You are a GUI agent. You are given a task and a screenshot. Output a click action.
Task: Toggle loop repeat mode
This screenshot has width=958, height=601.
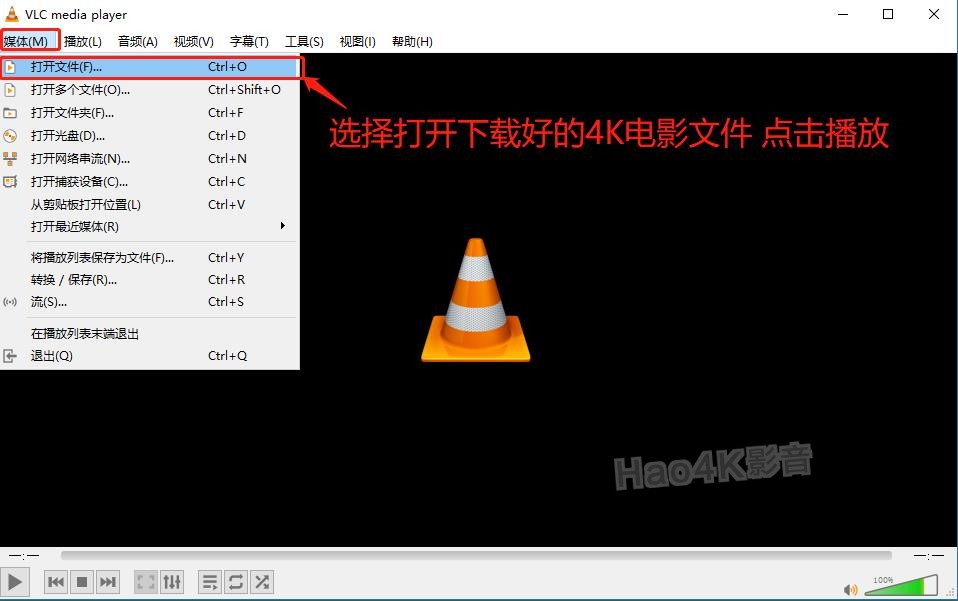(236, 582)
